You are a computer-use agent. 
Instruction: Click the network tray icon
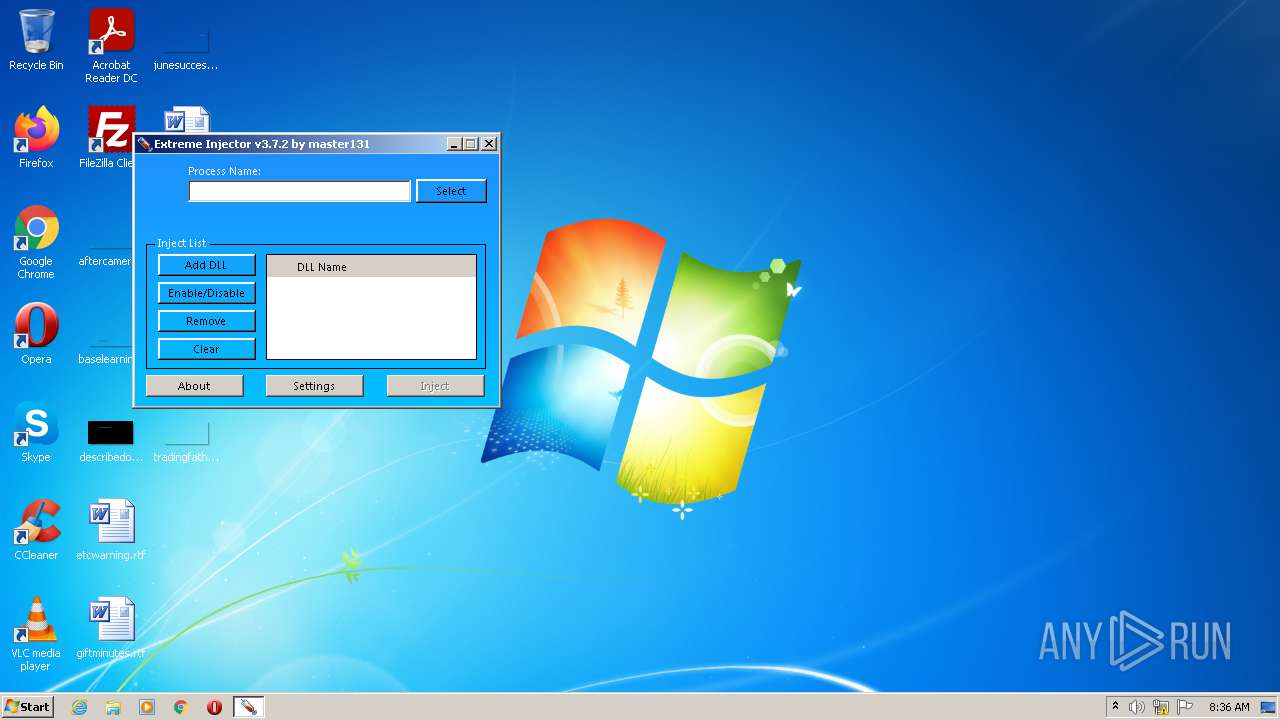1161,707
